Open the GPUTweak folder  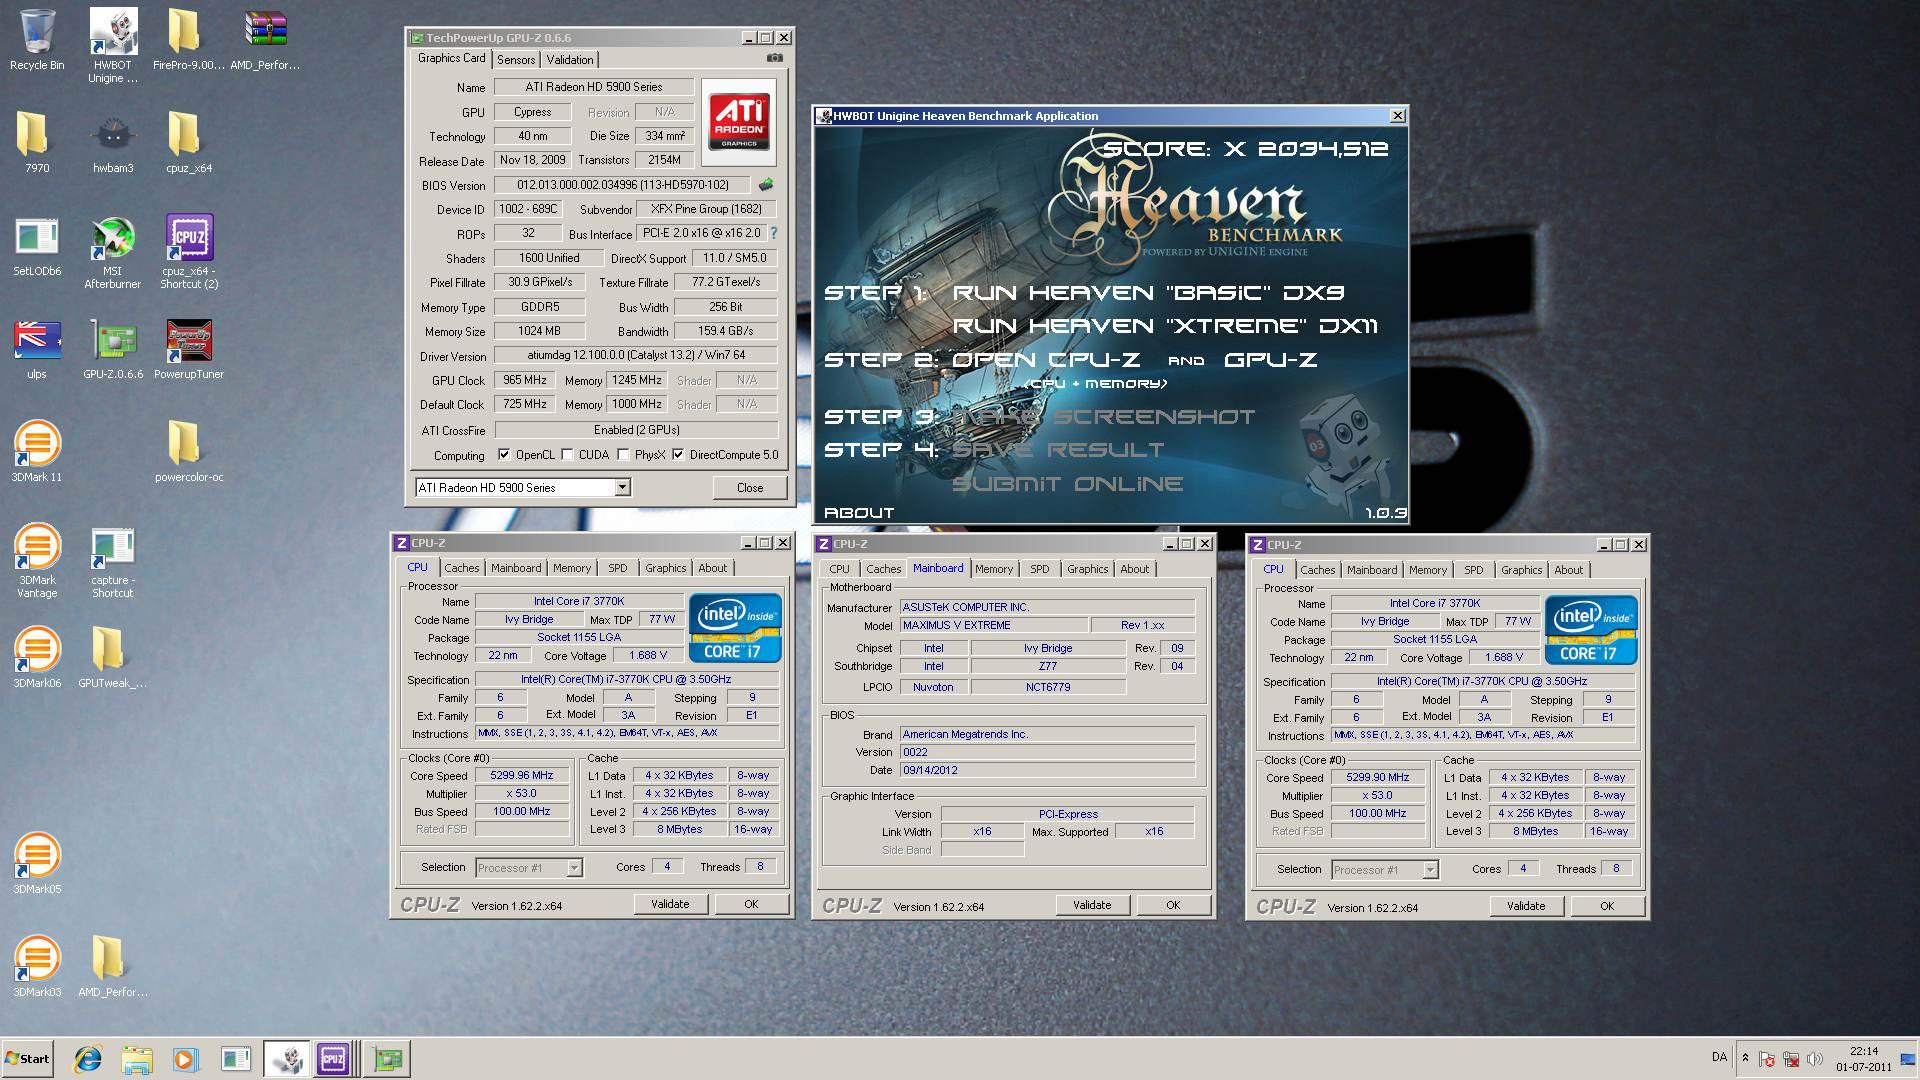pyautogui.click(x=112, y=658)
